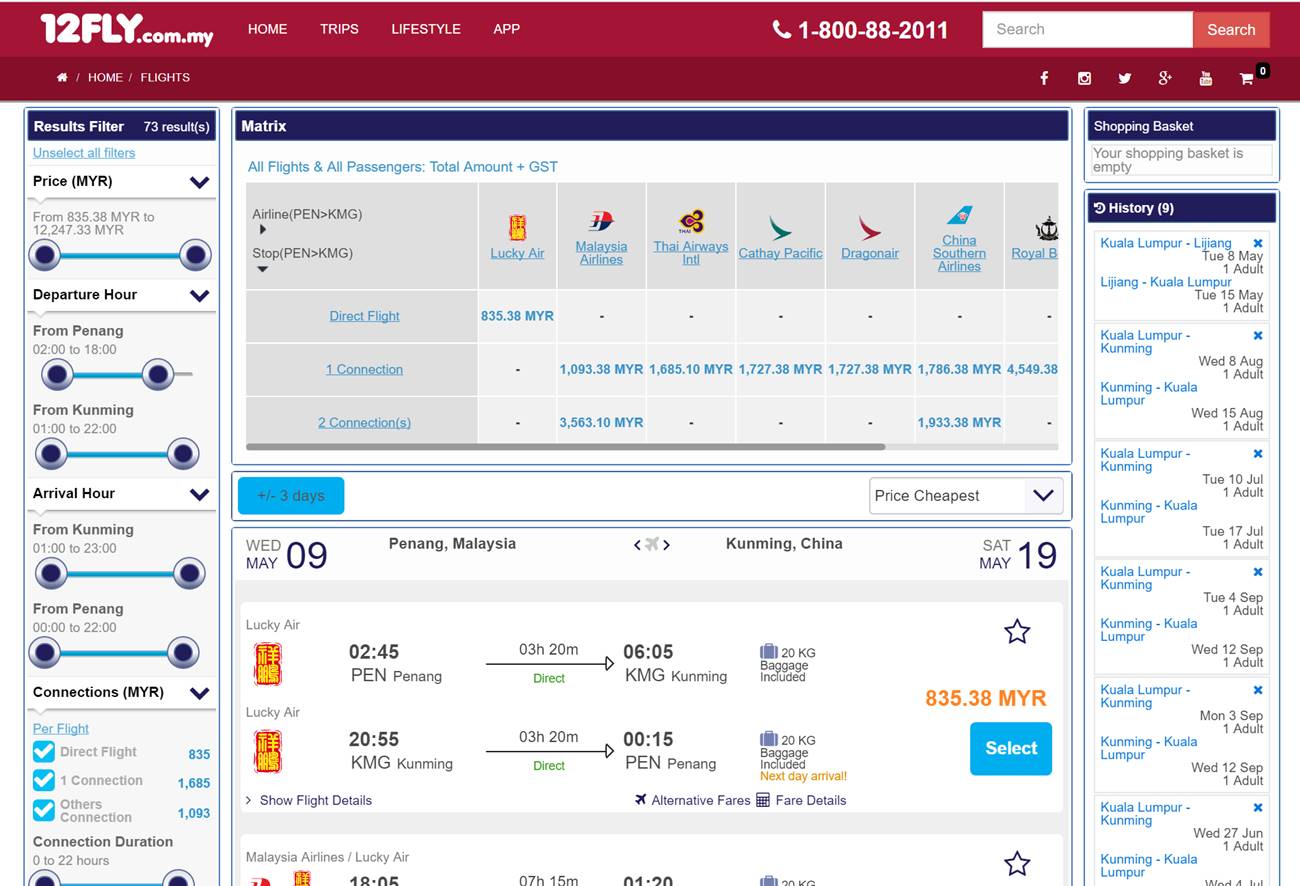Screen dimensions: 1300x886
Task: Open the Facebook social icon
Action: tap(1044, 78)
